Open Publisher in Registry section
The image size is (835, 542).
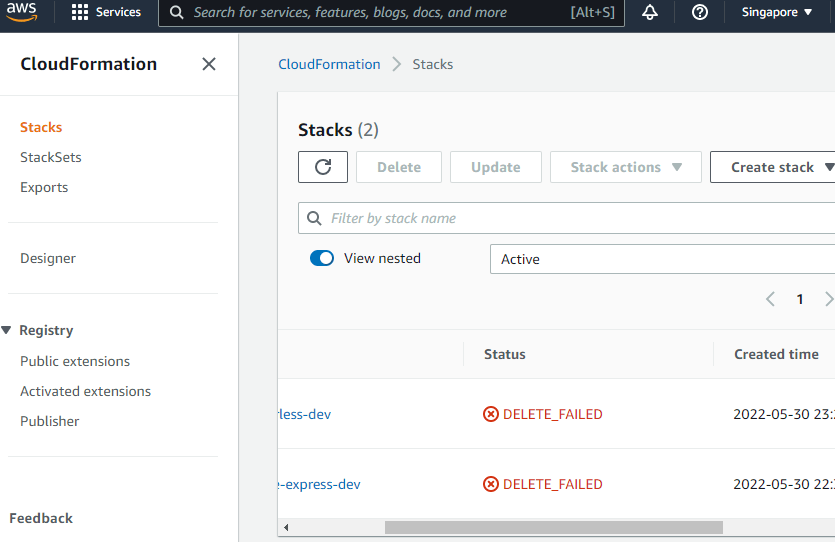50,421
